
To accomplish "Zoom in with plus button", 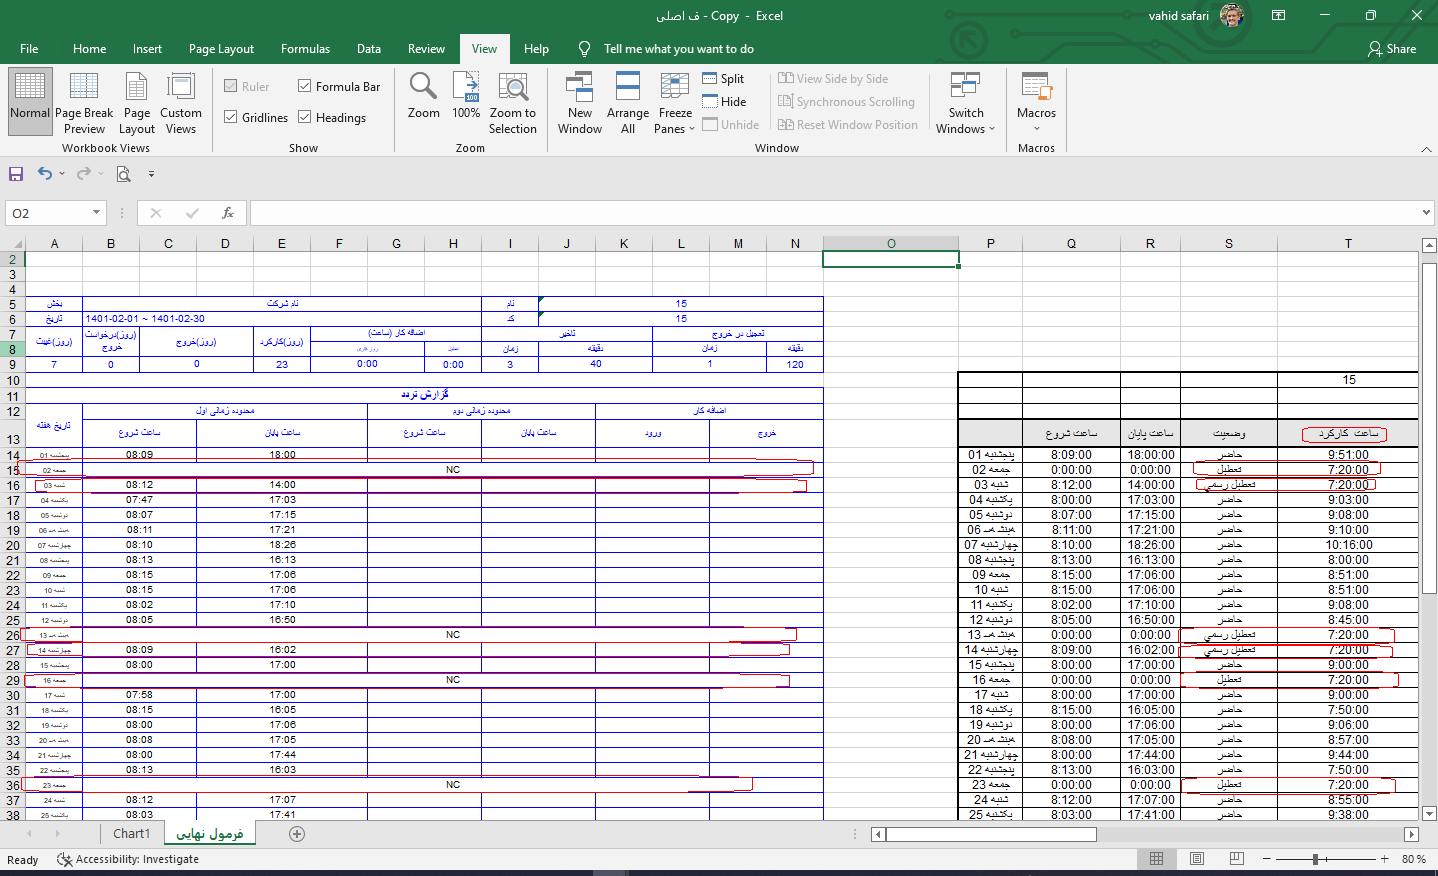I will (1385, 859).
